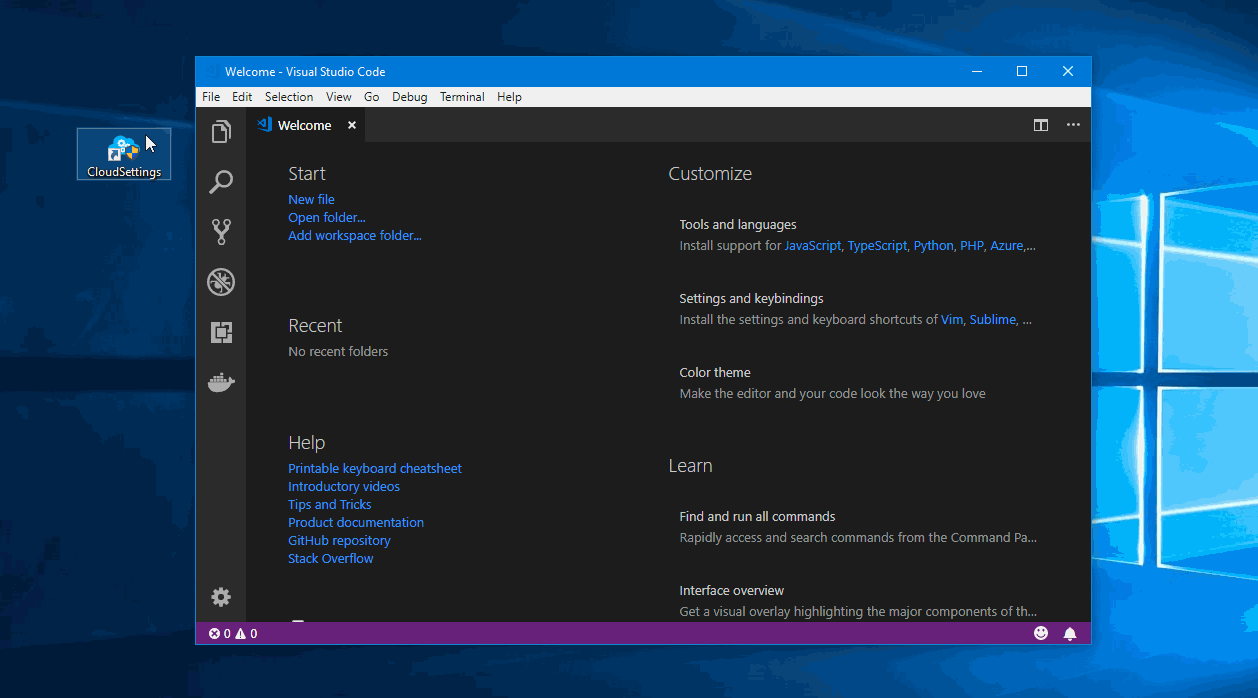The height and width of the screenshot is (698, 1258).
Task: Open the Debug view icon
Action: (221, 282)
